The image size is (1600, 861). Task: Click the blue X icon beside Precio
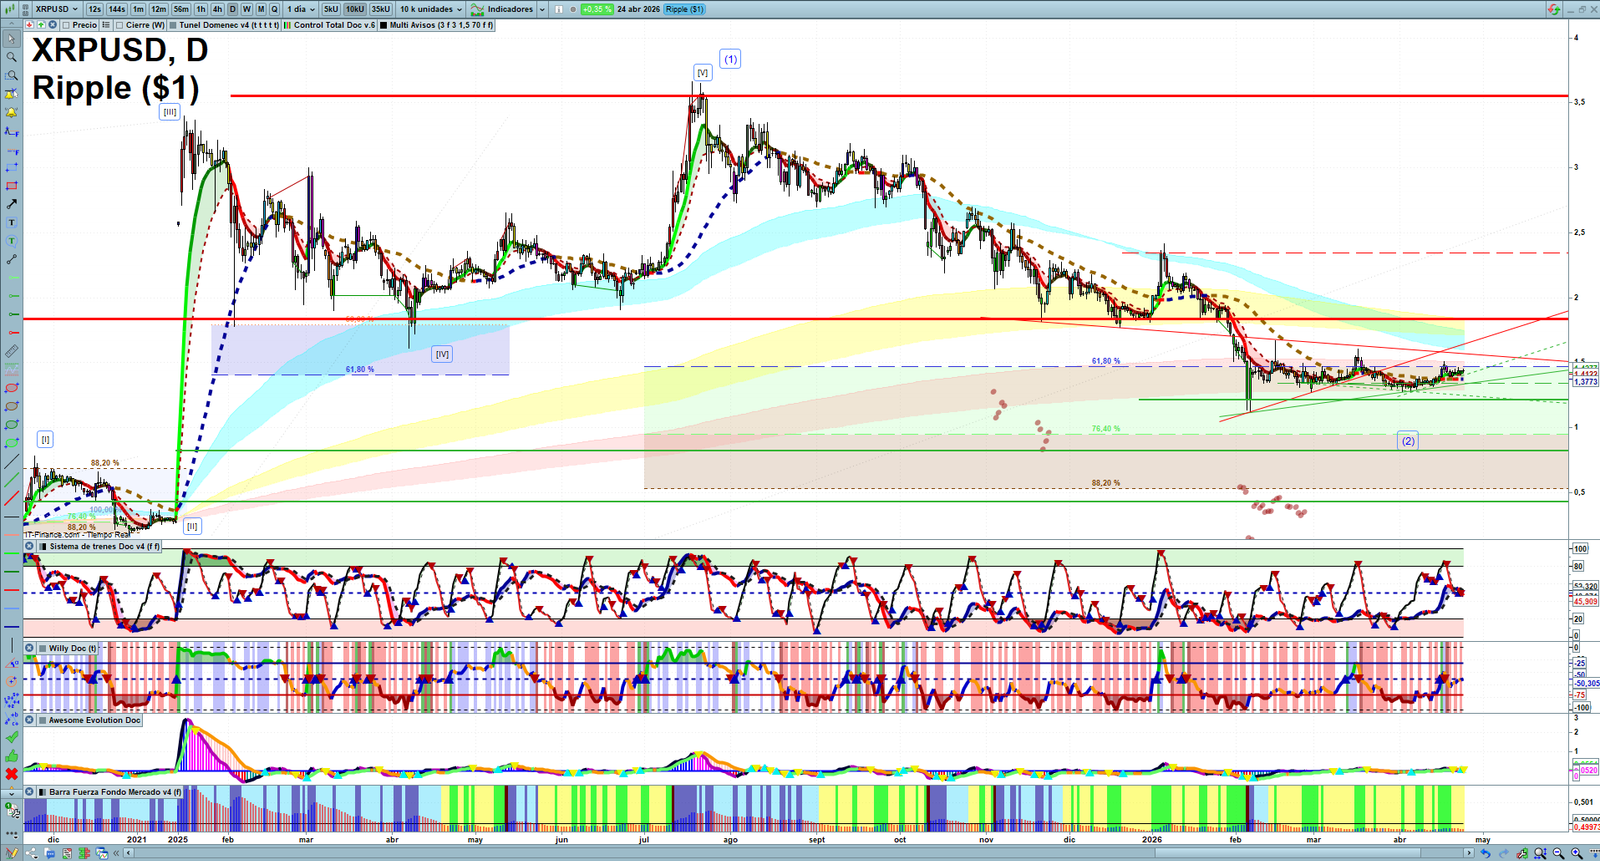pyautogui.click(x=52, y=25)
